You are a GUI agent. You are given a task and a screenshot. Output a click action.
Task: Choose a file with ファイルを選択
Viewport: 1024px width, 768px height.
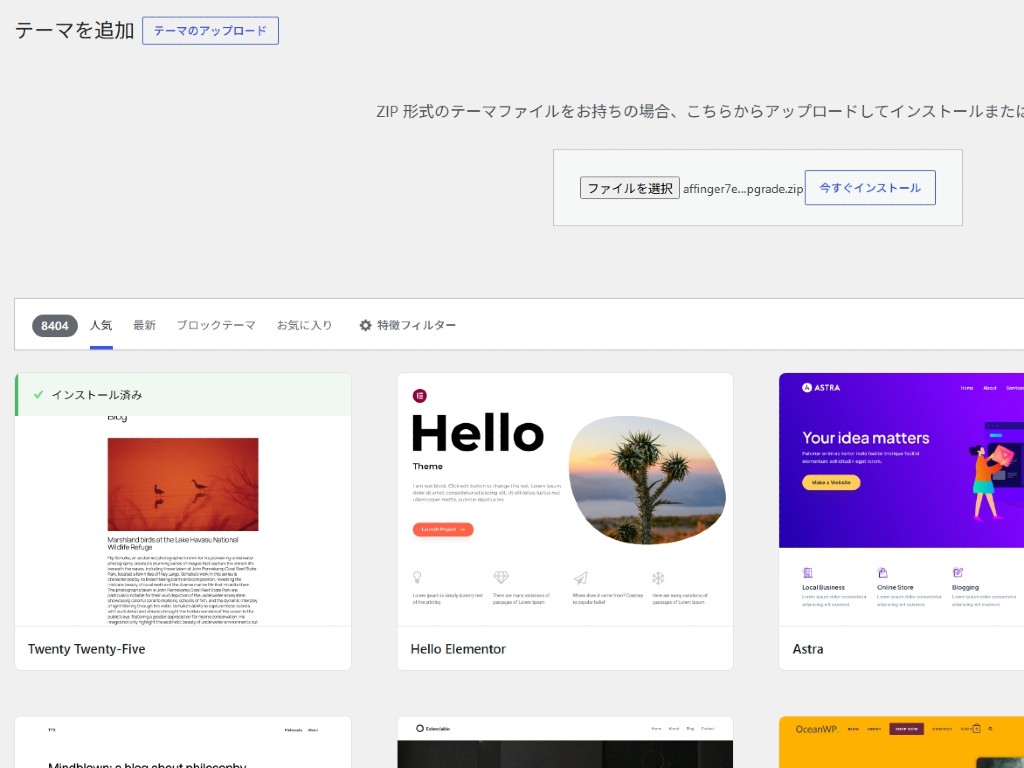(630, 188)
